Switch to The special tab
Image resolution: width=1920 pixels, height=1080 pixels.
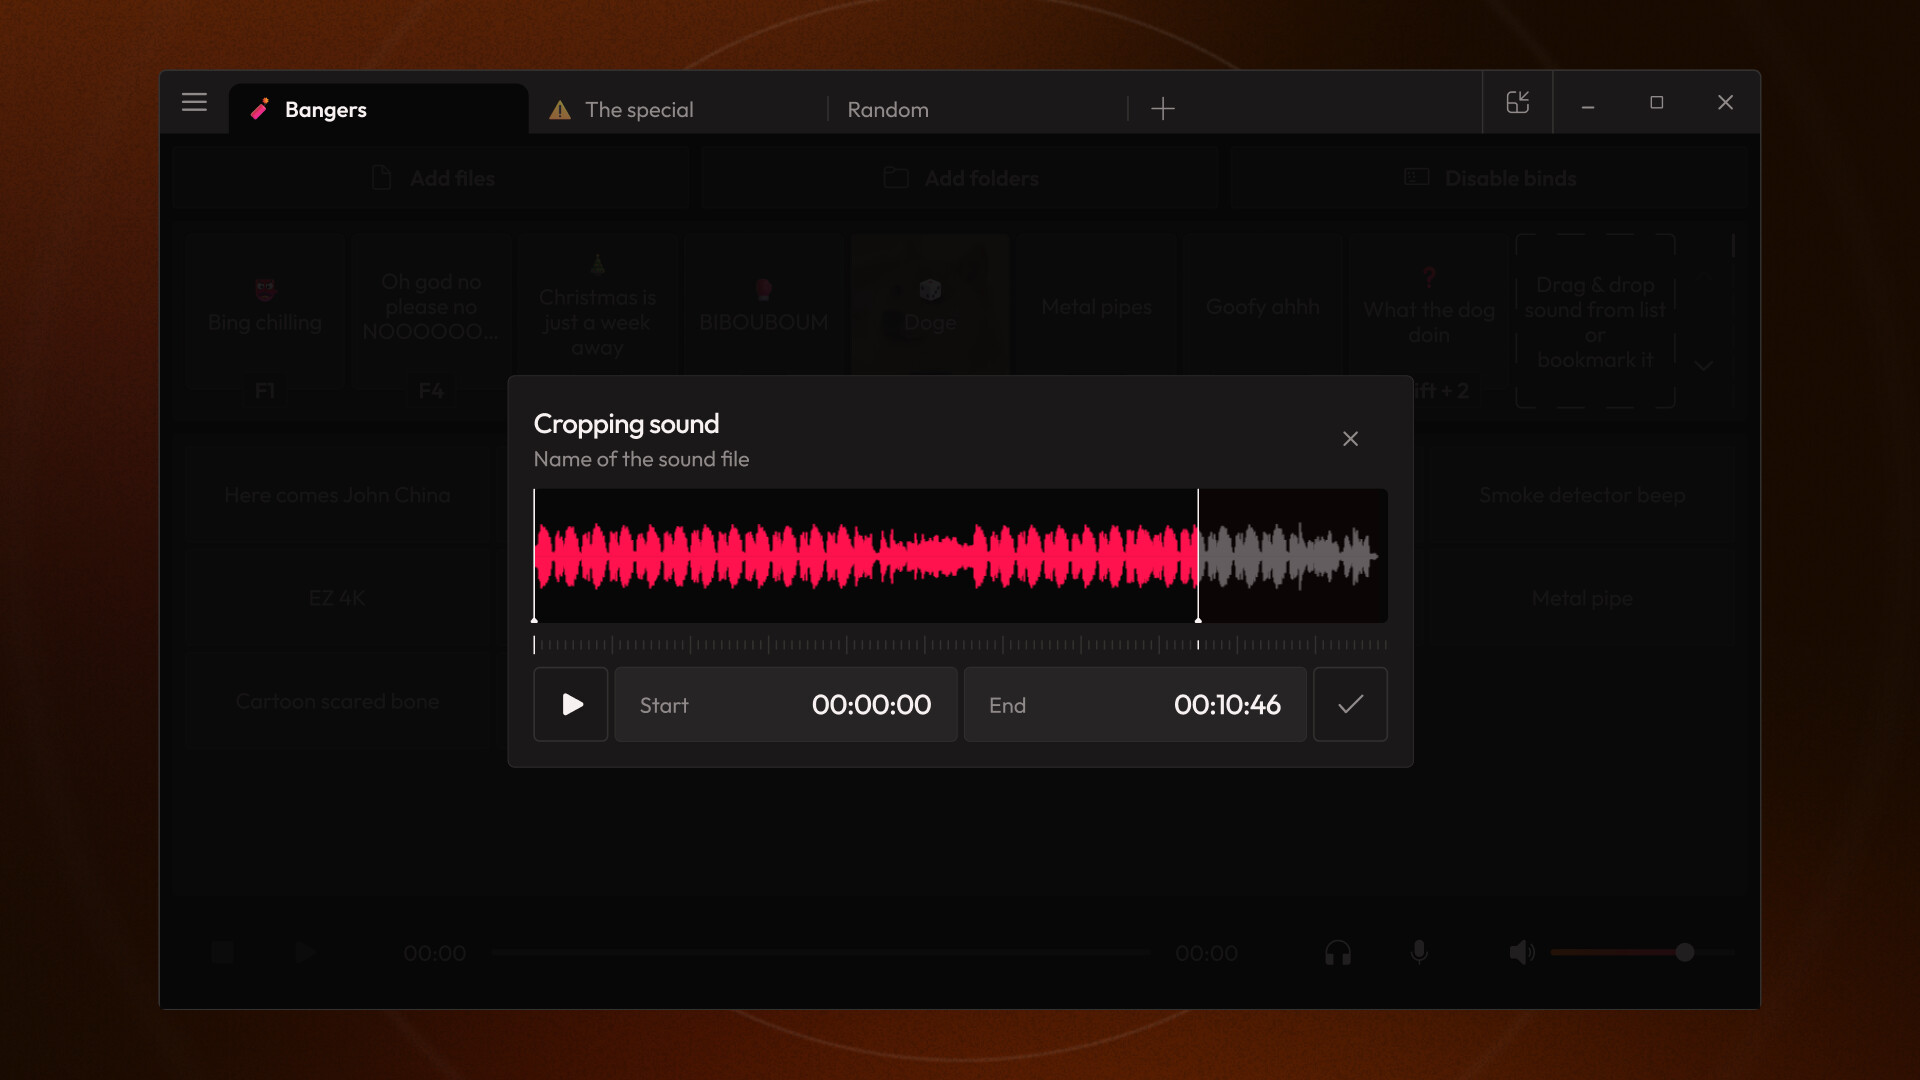639,110
